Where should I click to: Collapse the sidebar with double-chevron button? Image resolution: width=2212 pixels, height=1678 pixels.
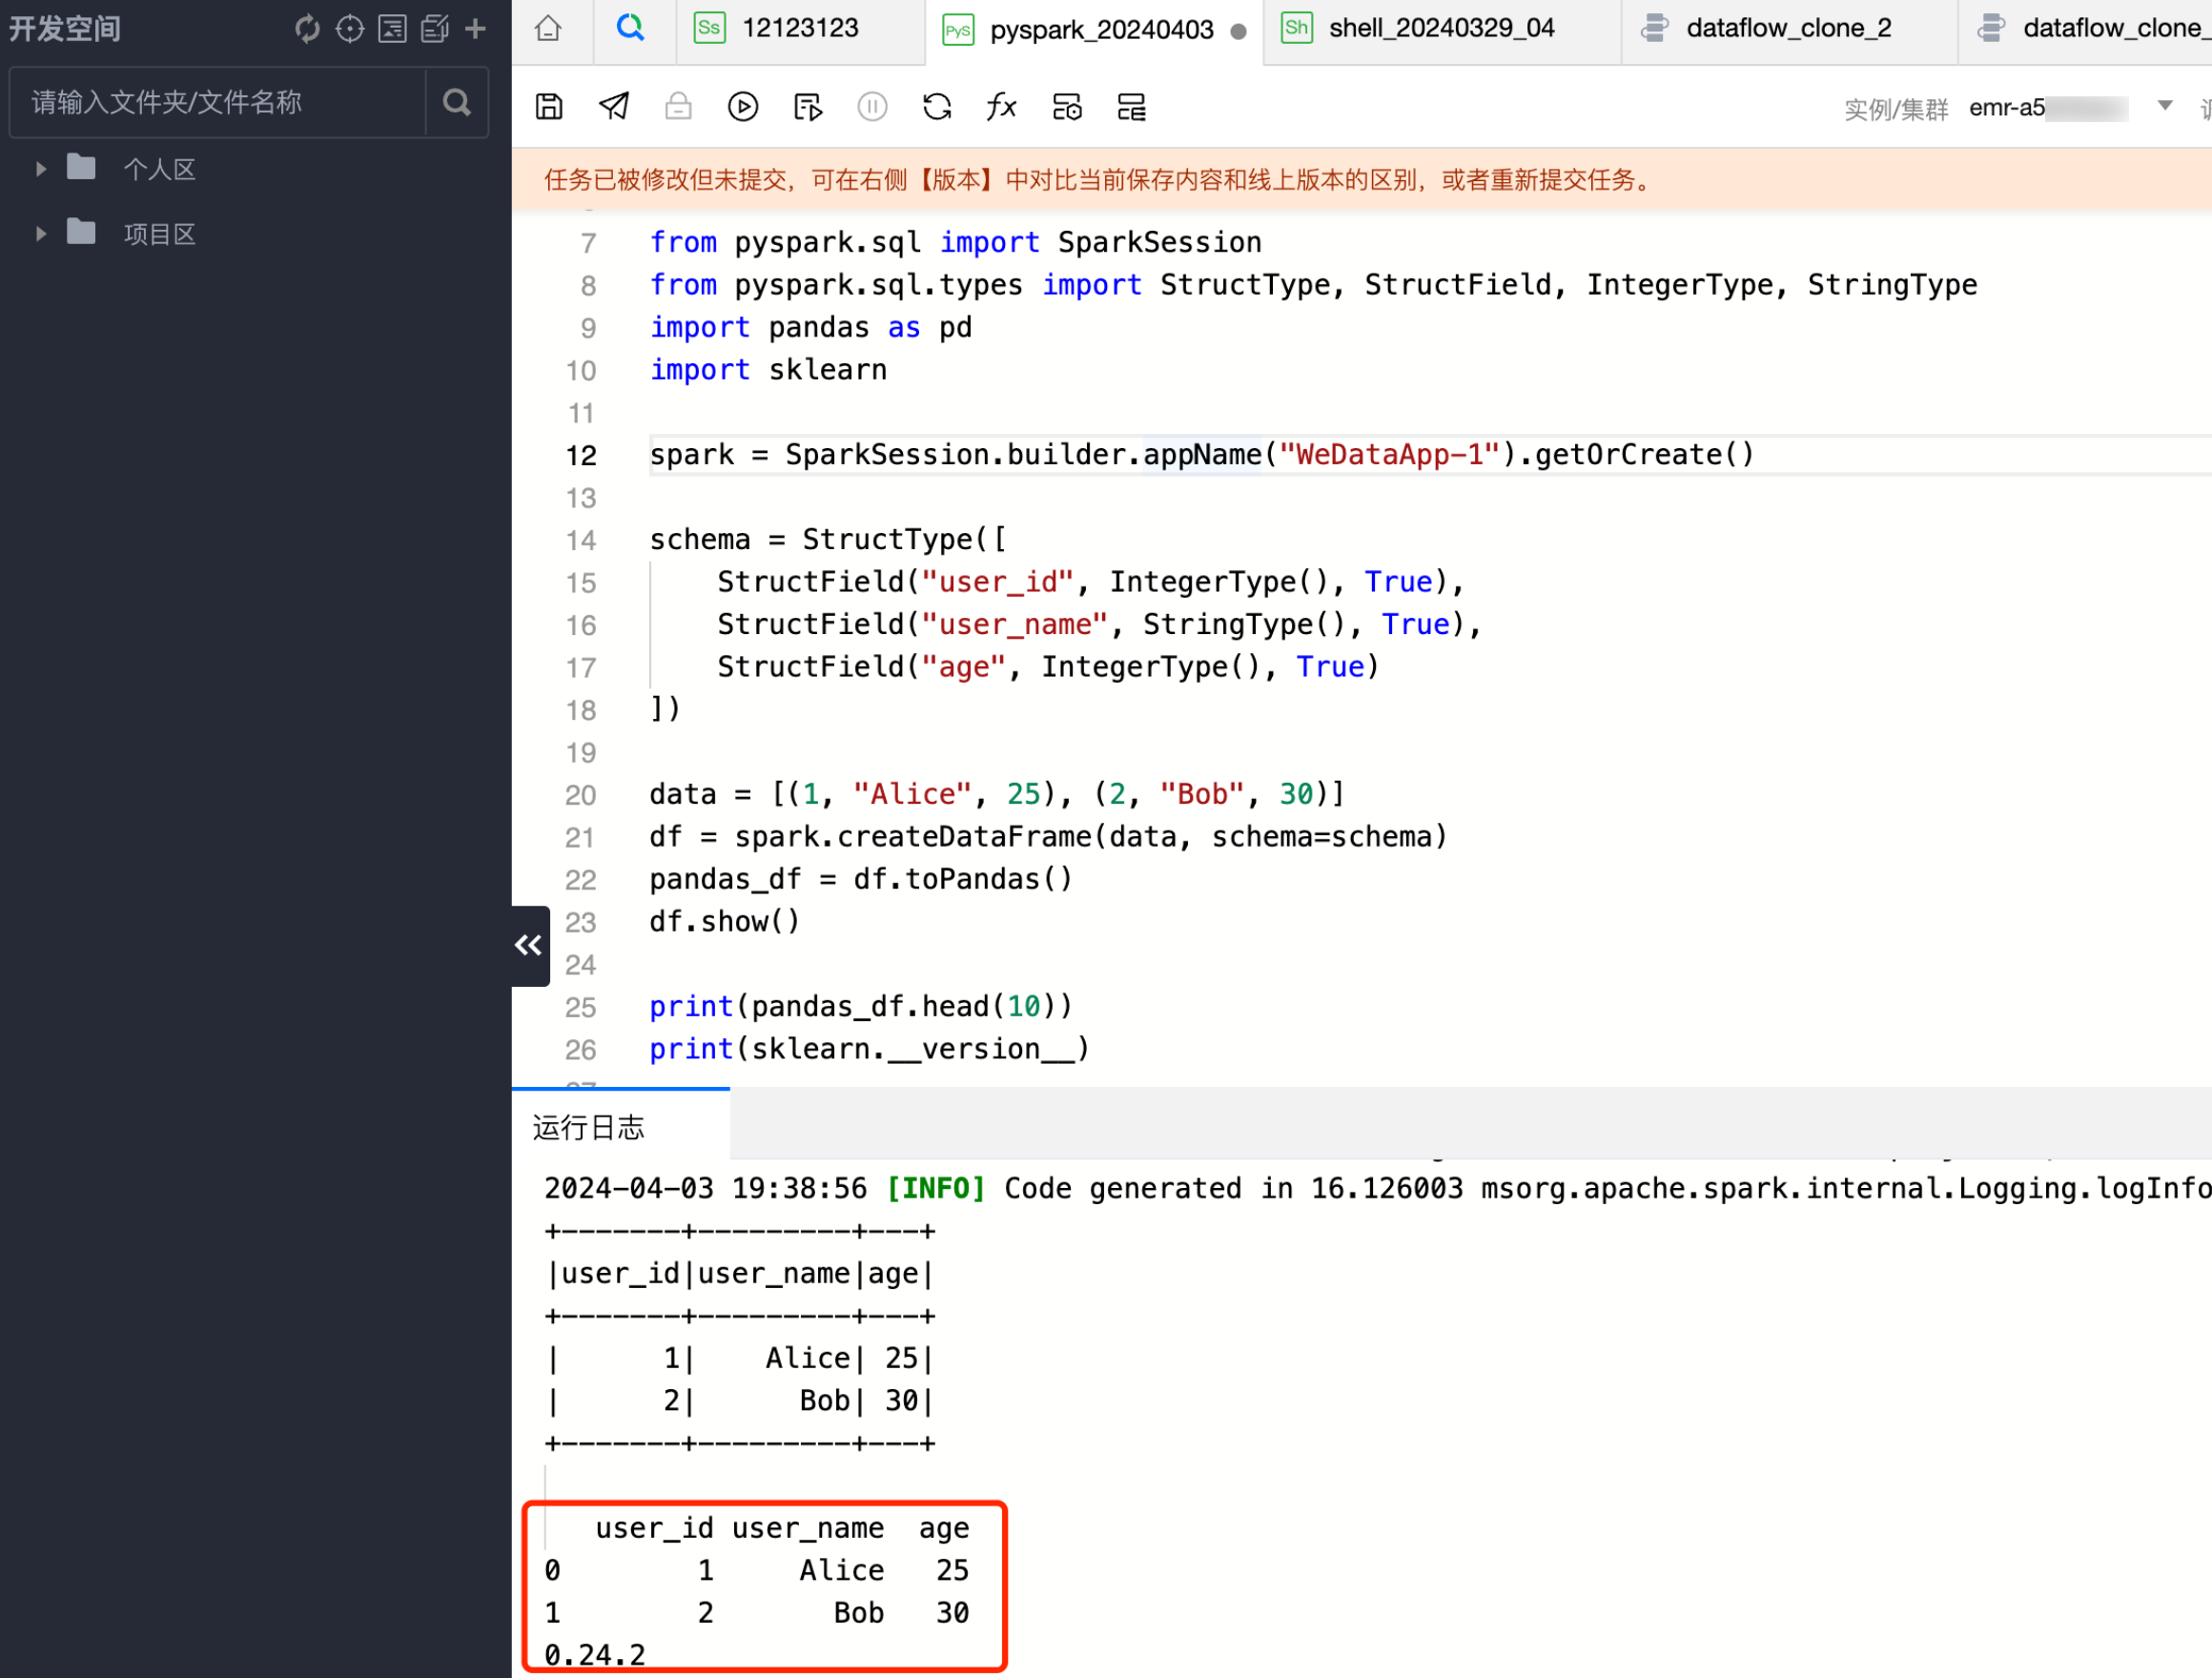click(x=529, y=945)
